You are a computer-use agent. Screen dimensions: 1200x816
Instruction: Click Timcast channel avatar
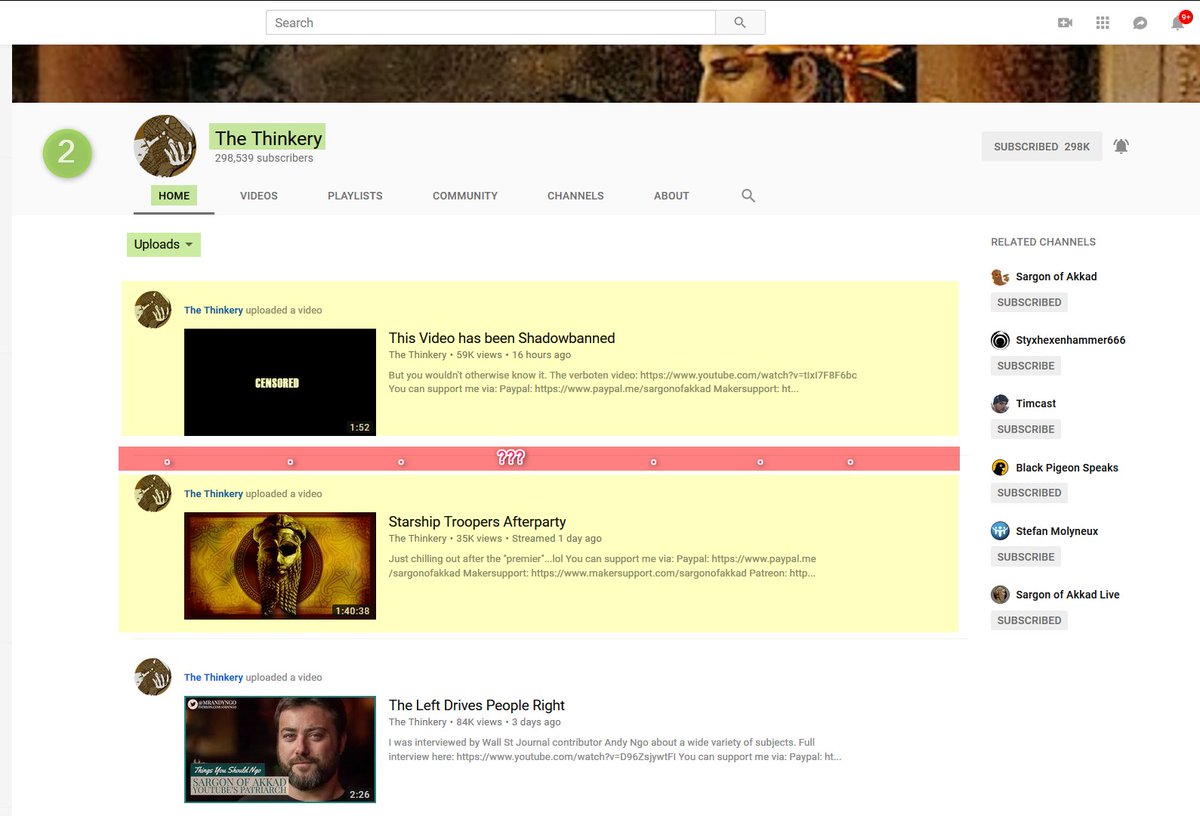coord(1000,404)
